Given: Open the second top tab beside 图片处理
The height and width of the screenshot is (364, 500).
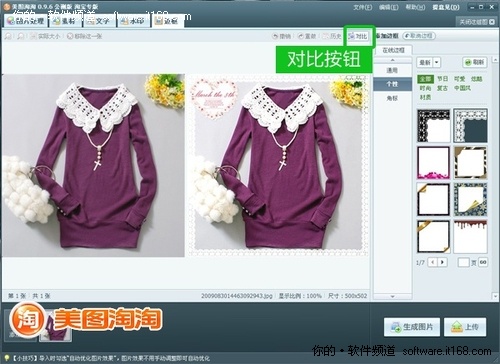Looking at the screenshot, I should (x=65, y=21).
